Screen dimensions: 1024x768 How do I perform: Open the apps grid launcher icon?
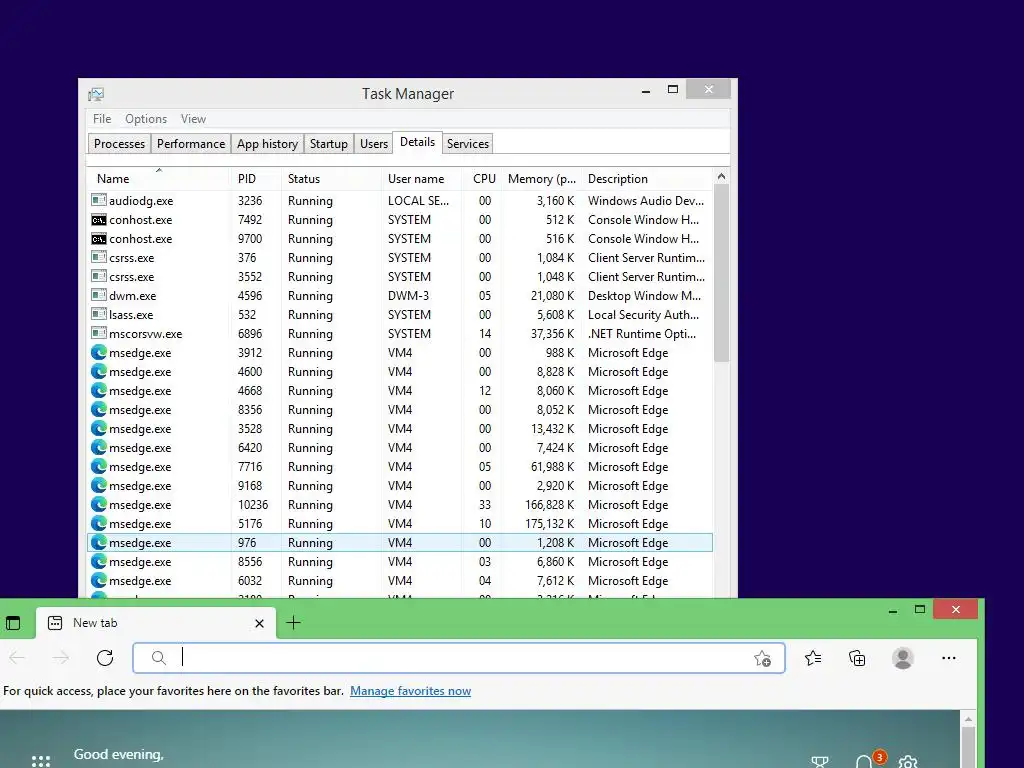(x=40, y=761)
